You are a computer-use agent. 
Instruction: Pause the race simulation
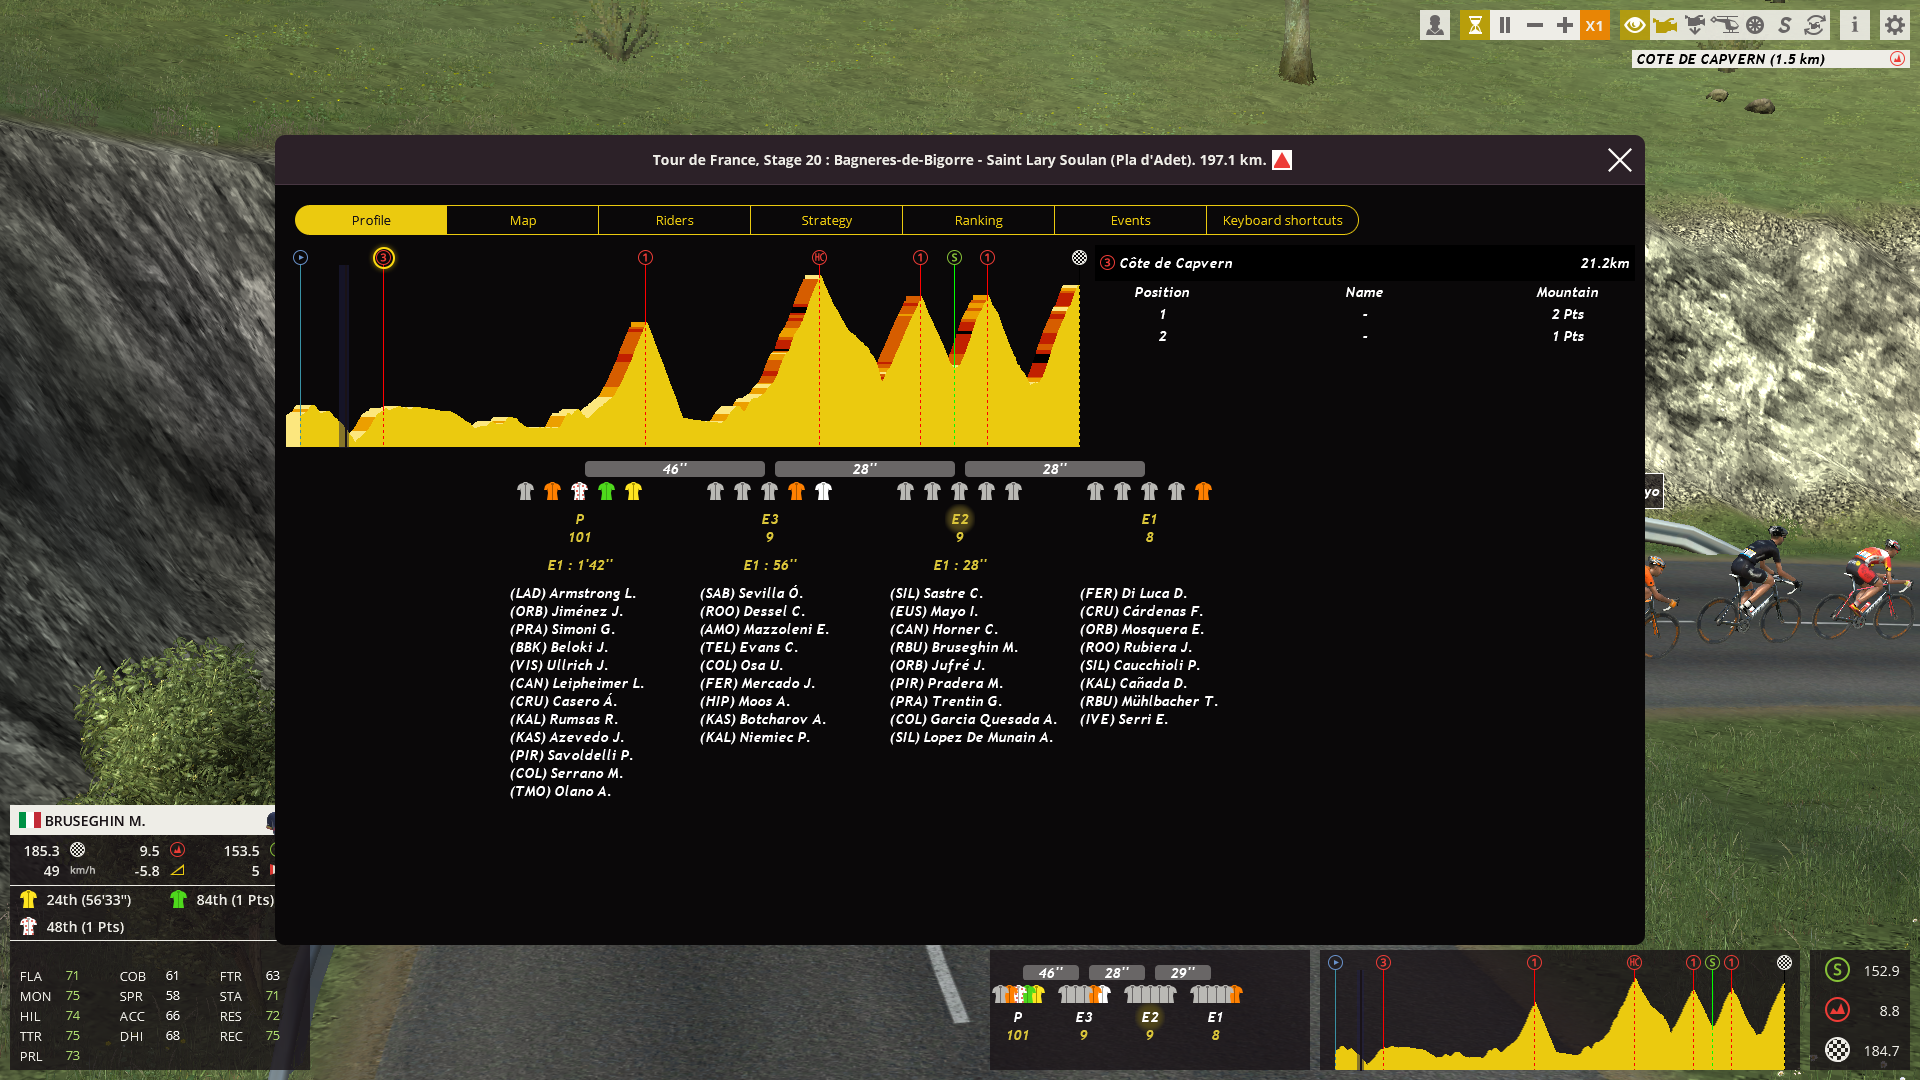pyautogui.click(x=1505, y=25)
